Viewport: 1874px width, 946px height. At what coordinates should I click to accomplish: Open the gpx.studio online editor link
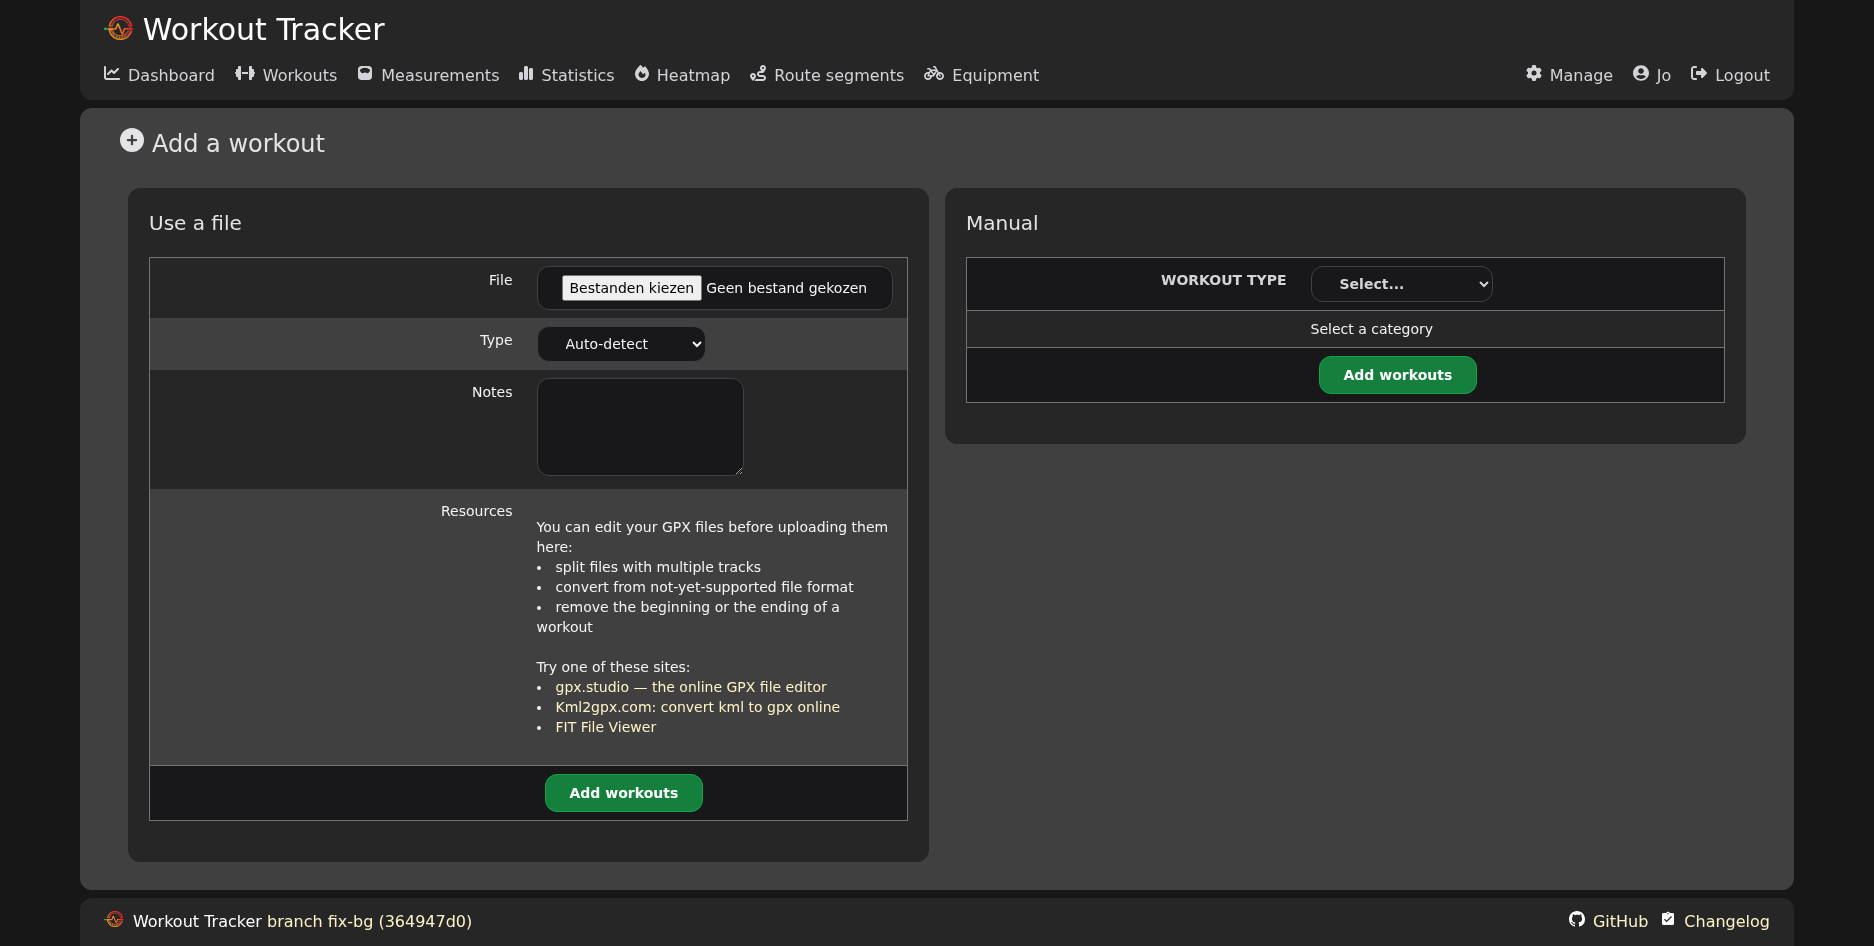tap(690, 687)
